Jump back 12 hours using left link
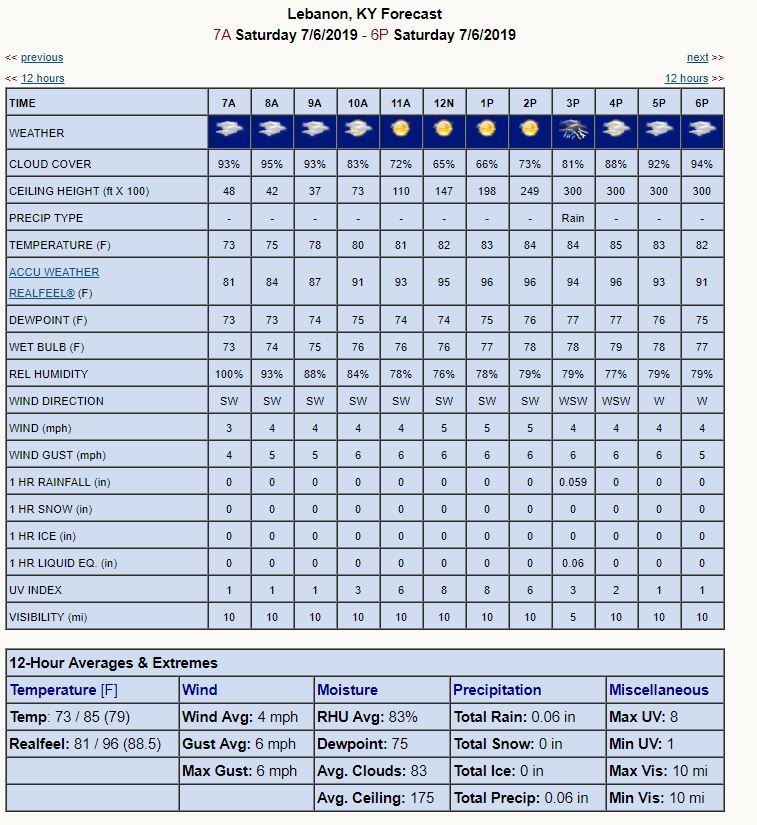The height and width of the screenshot is (825, 757). pyautogui.click(x=42, y=78)
